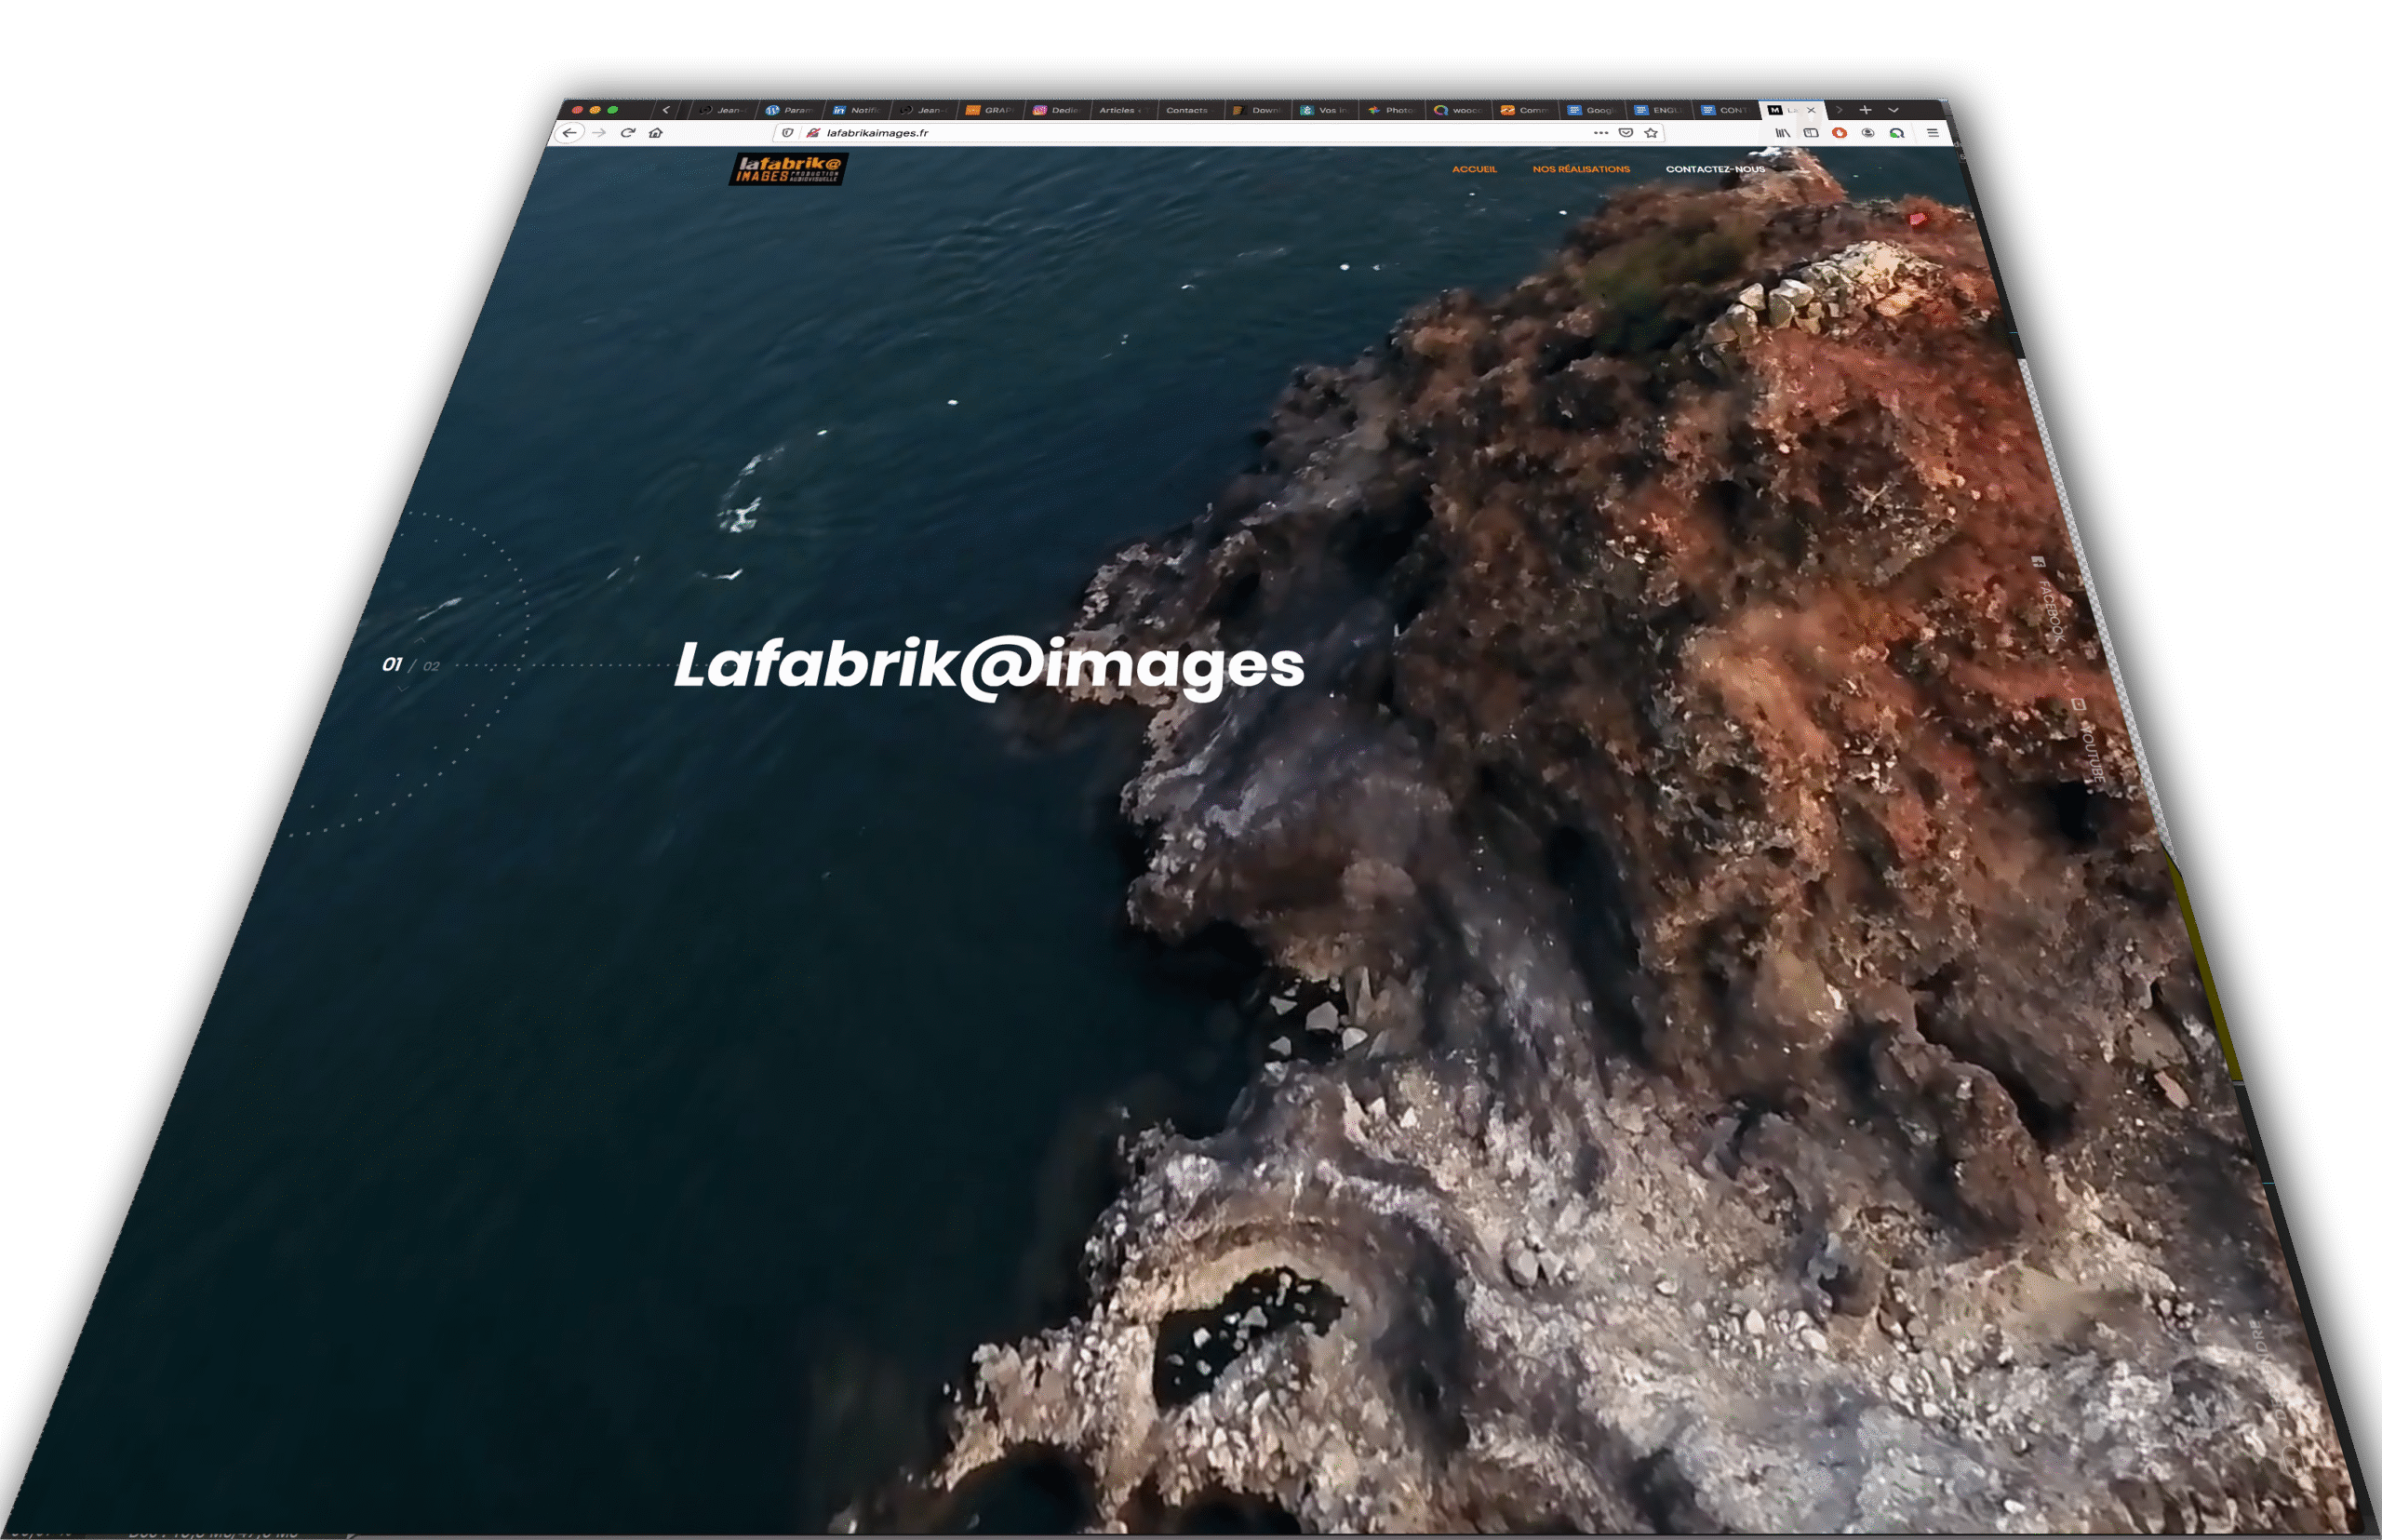Show the sidebars toolbar icon

pos(1810,132)
